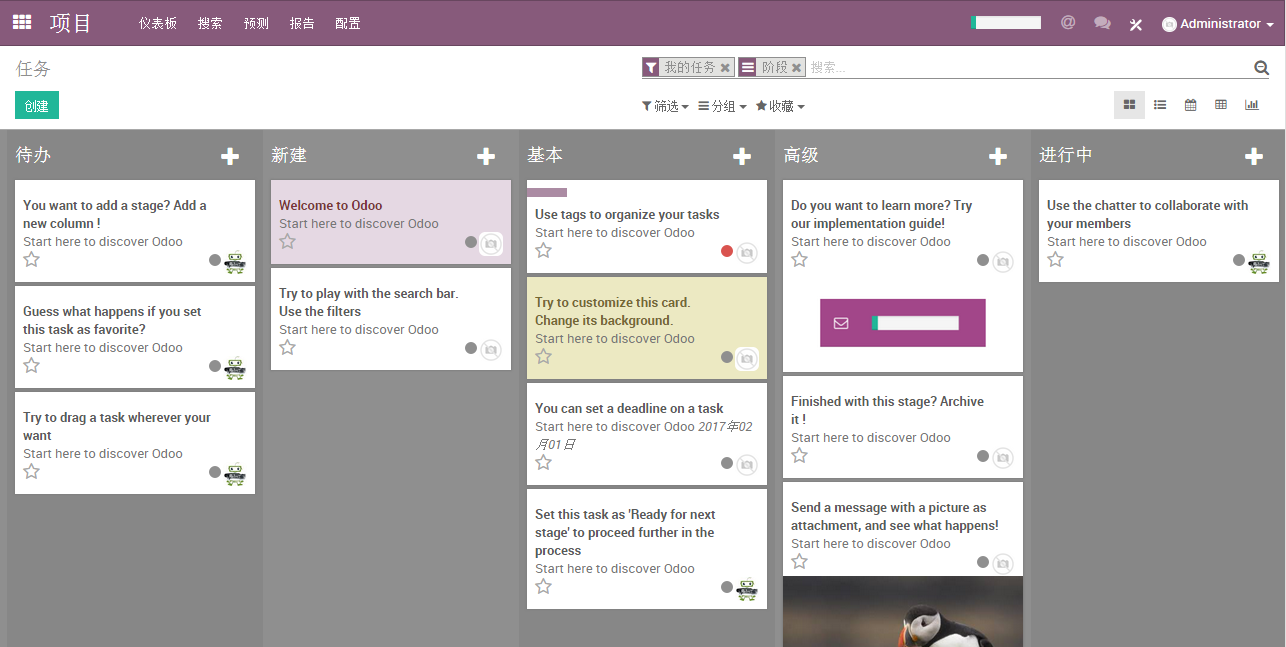Star the 'Guess what happens' favorite task

click(x=31, y=366)
